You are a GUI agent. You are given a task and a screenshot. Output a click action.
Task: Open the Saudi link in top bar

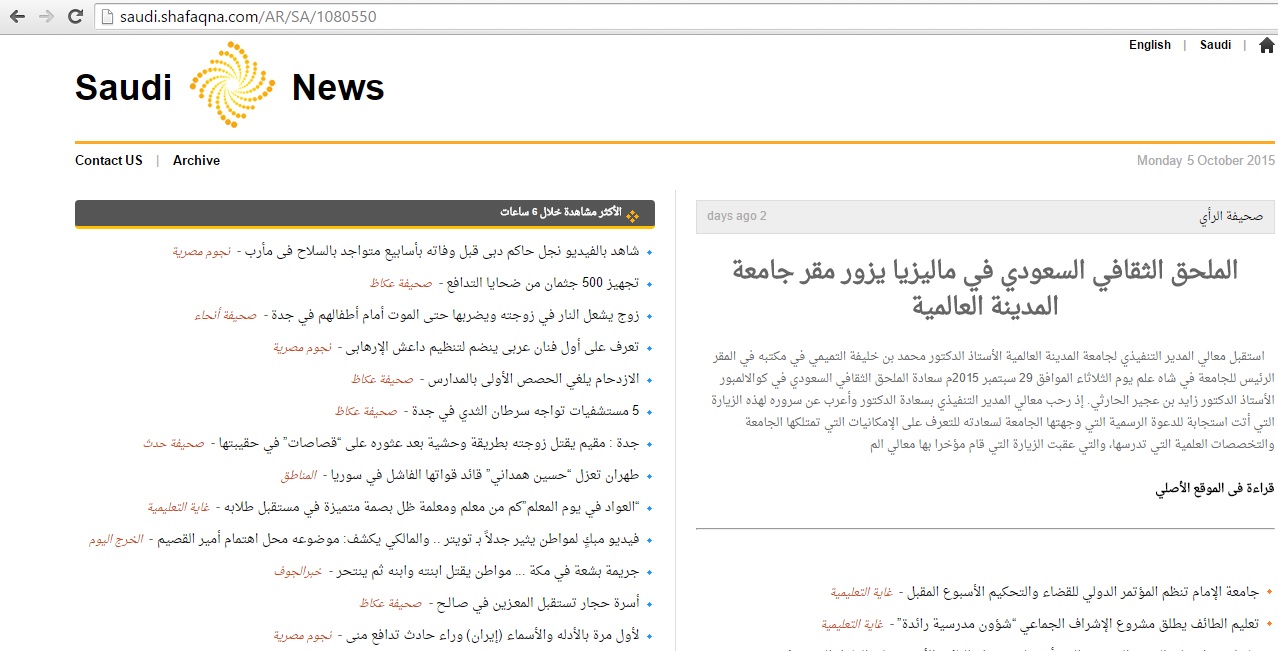pos(1215,45)
